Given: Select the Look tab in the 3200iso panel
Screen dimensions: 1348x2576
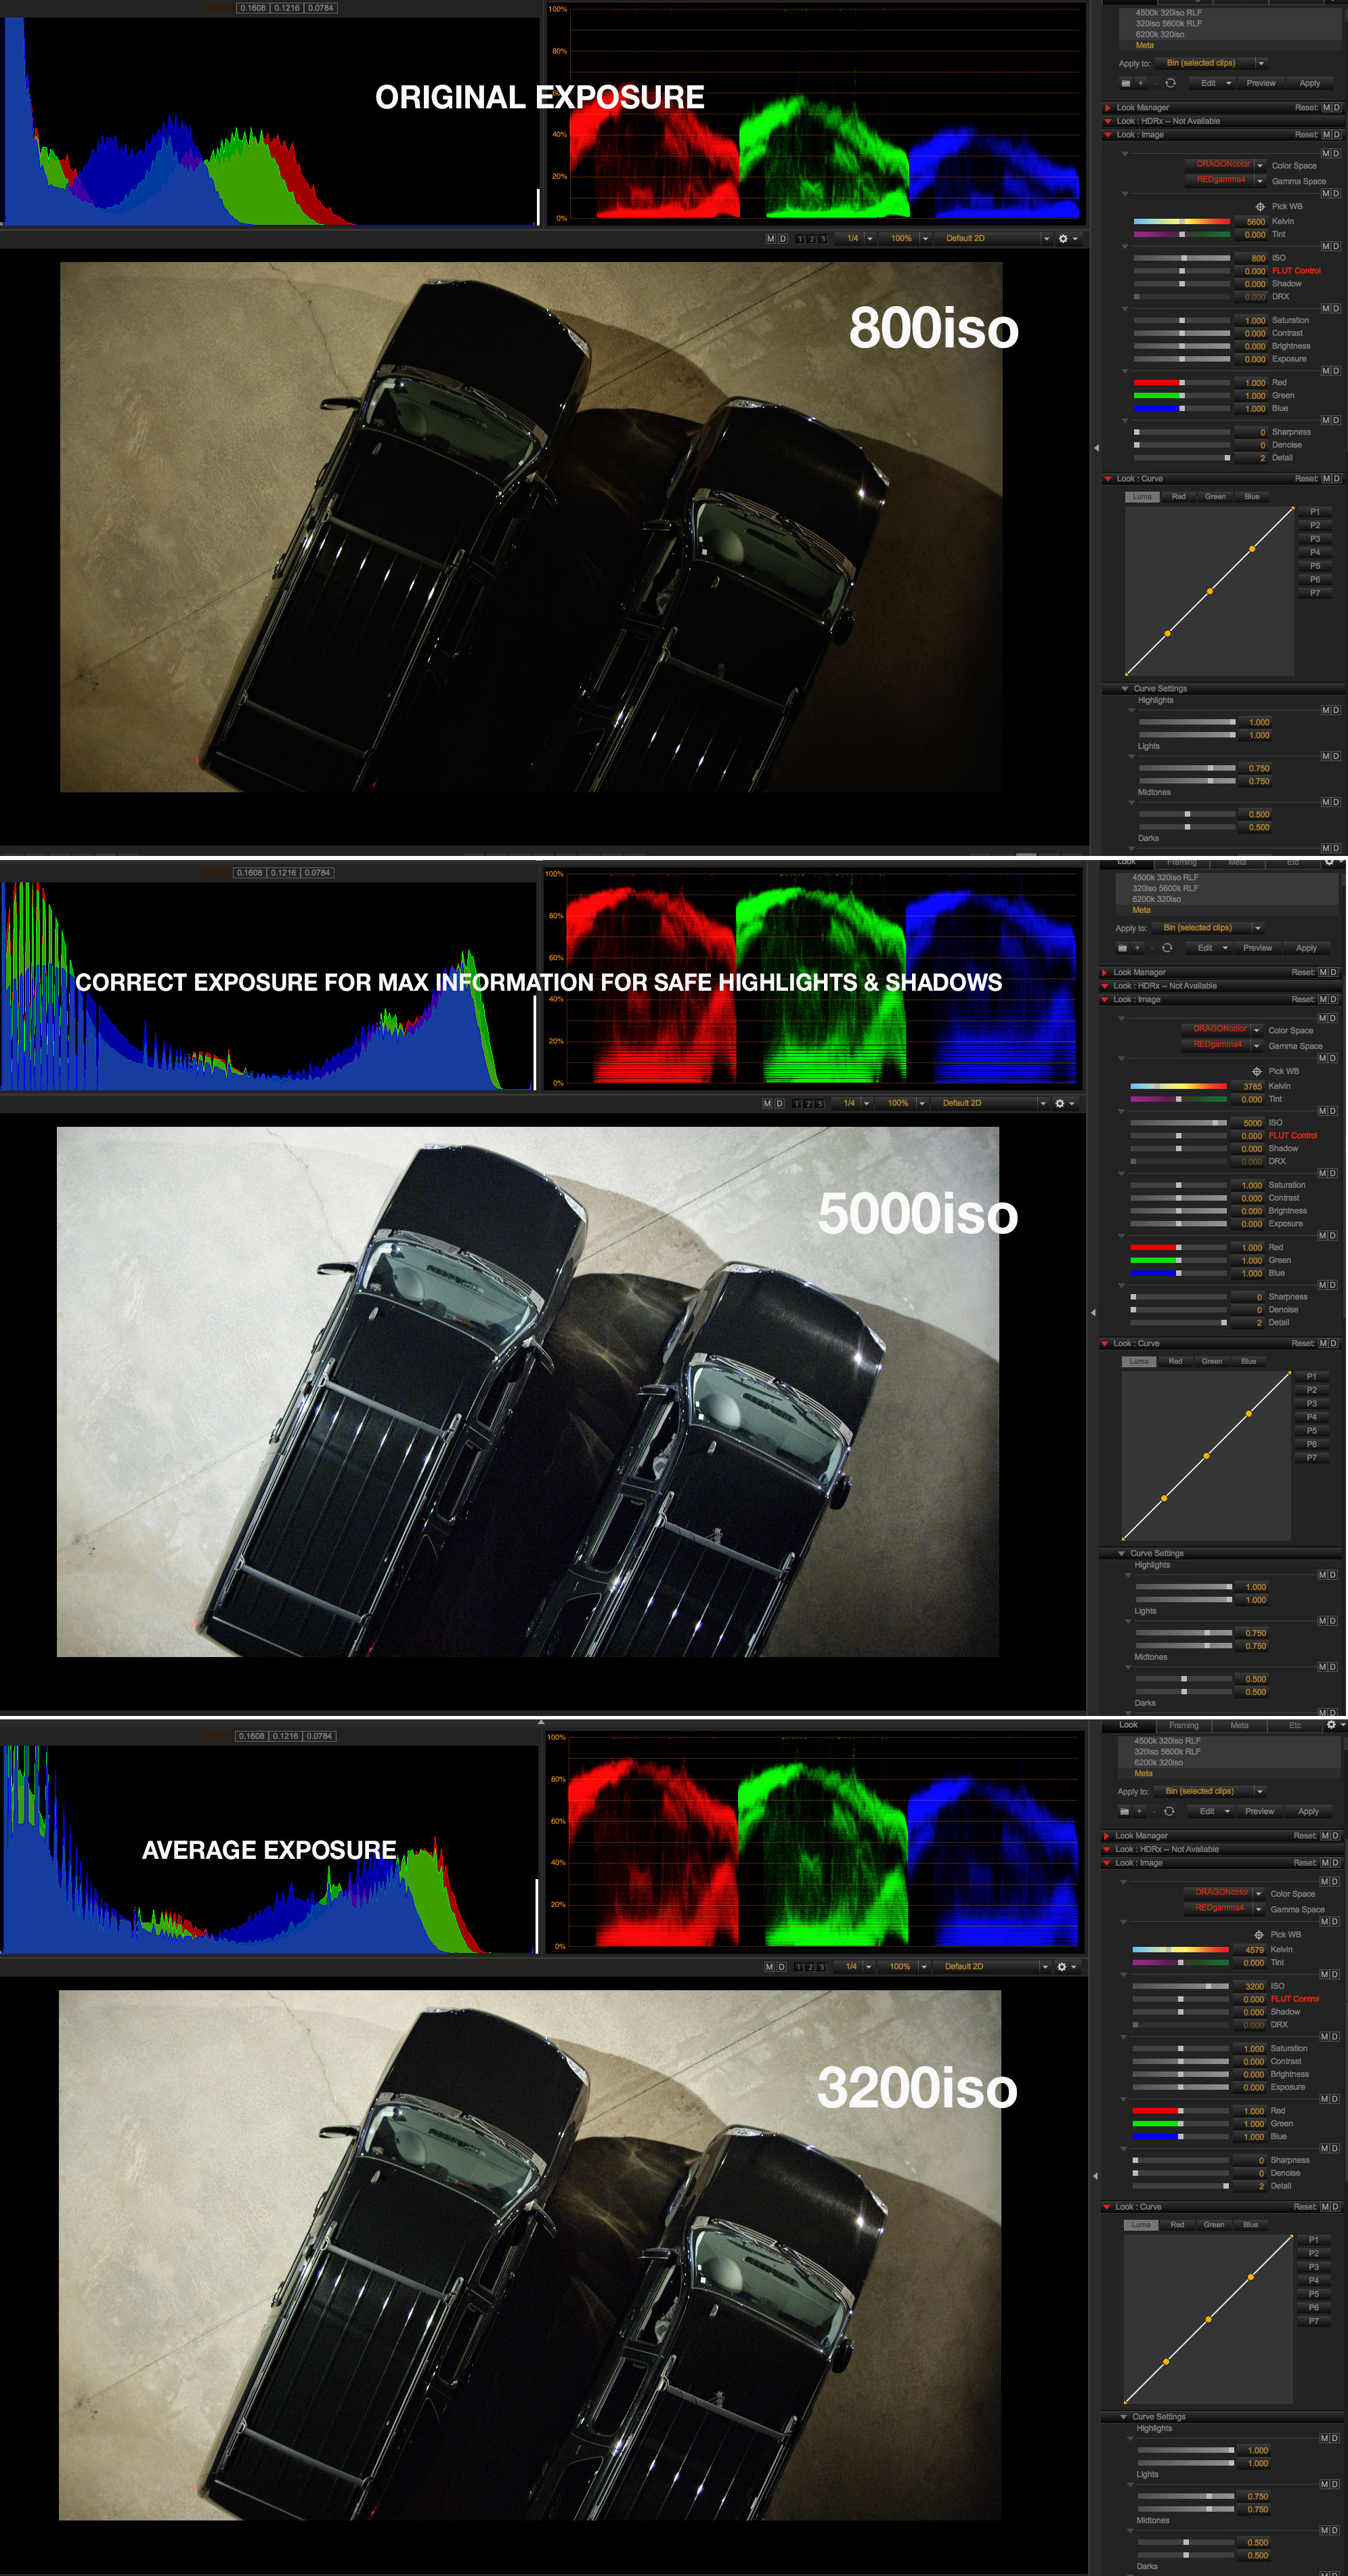Looking at the screenshot, I should click(x=1129, y=1725).
